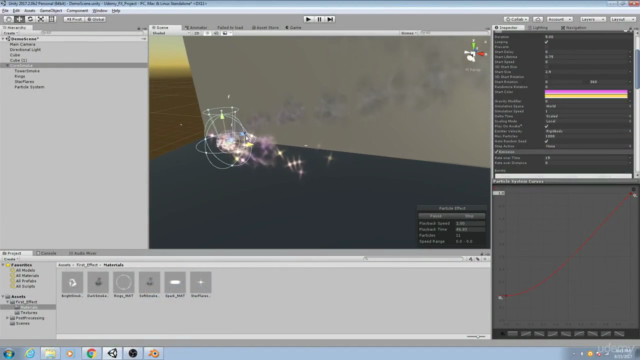This screenshot has height=360, width=640.
Task: Open the Help menu
Action: pos(116,11)
